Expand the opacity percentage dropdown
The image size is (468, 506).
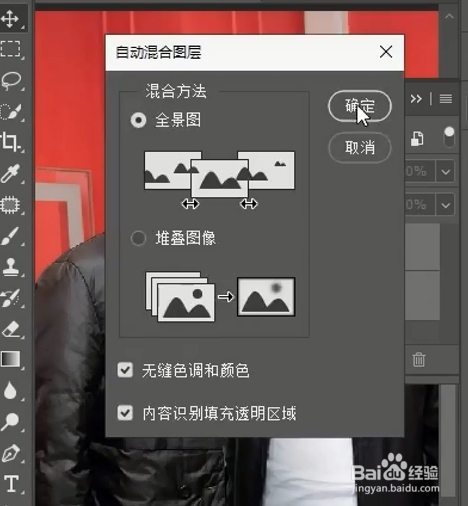[x=446, y=172]
